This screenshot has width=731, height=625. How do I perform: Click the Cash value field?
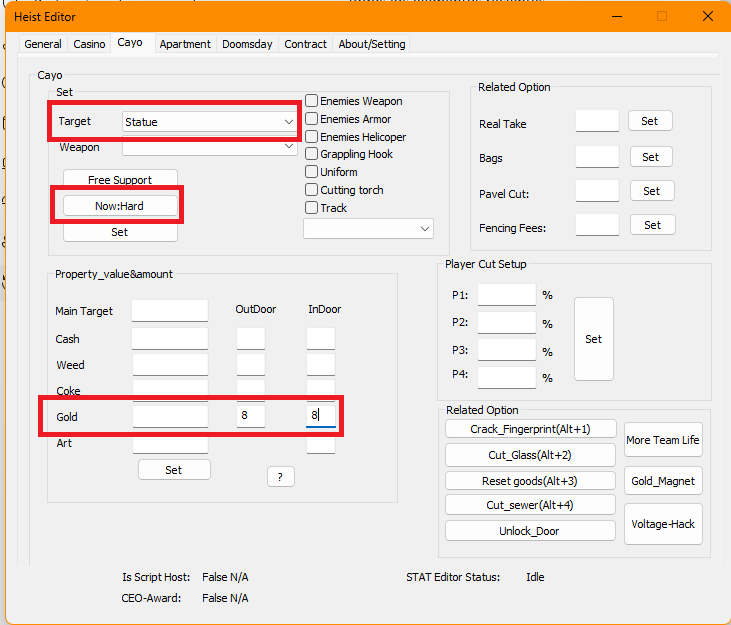pyautogui.click(x=170, y=338)
